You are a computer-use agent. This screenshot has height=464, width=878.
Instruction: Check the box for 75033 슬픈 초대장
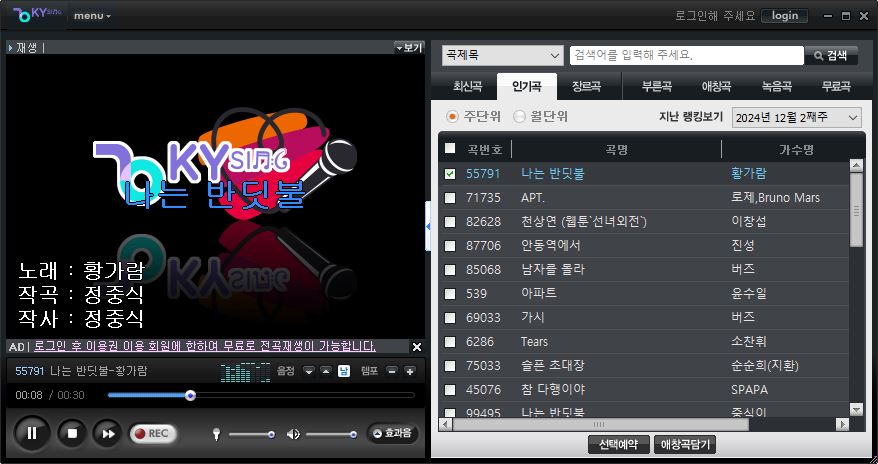450,366
